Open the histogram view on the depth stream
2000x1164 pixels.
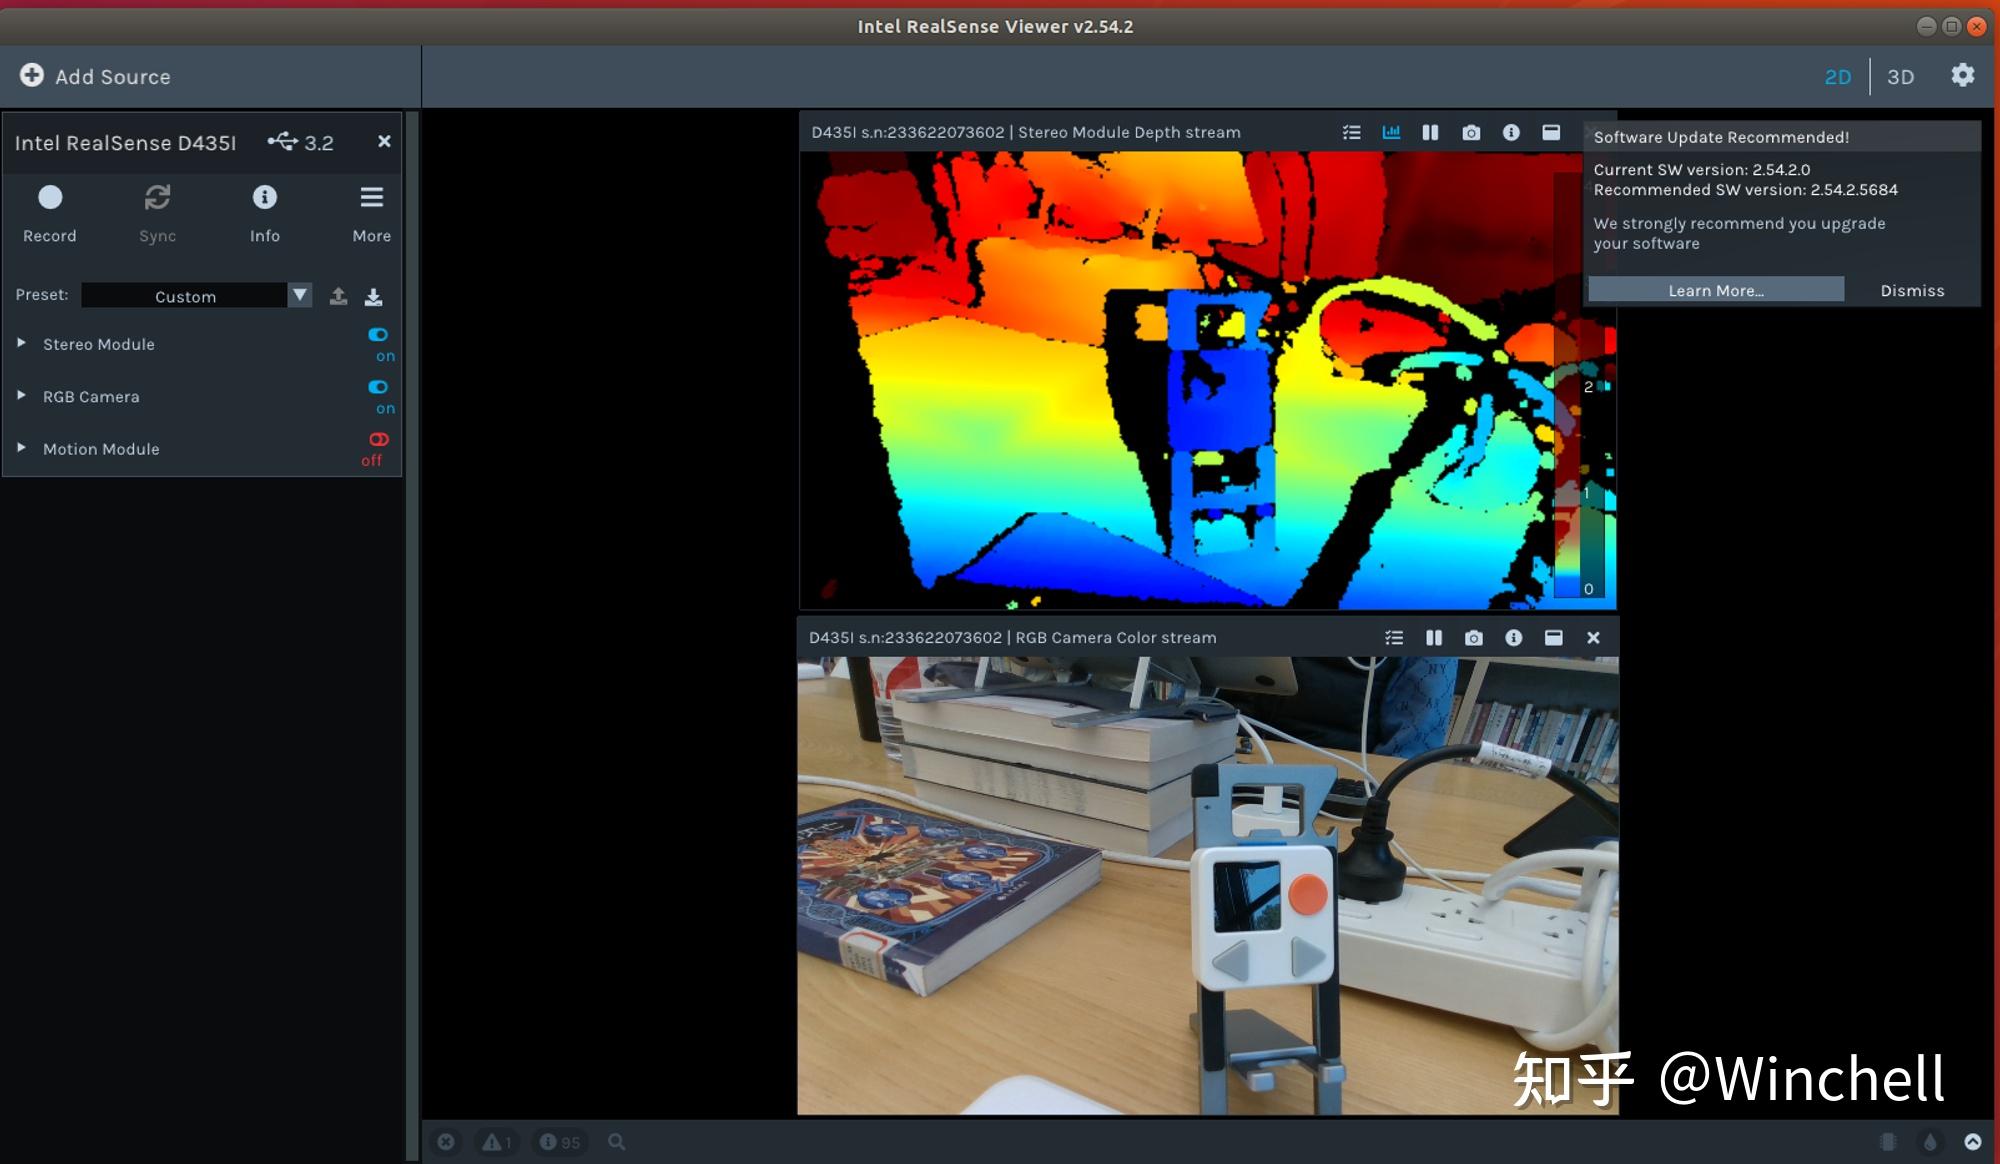[x=1391, y=131]
